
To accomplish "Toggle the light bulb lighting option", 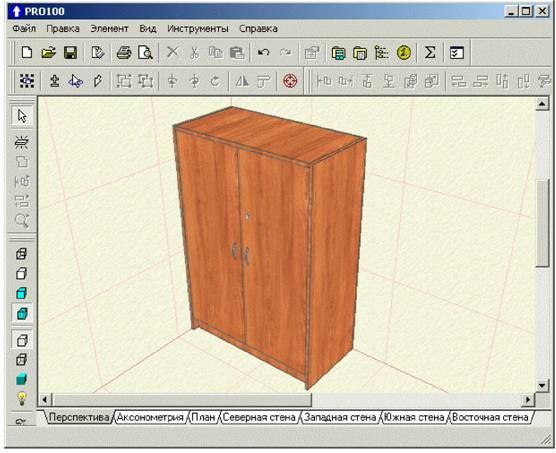I will click(x=22, y=398).
